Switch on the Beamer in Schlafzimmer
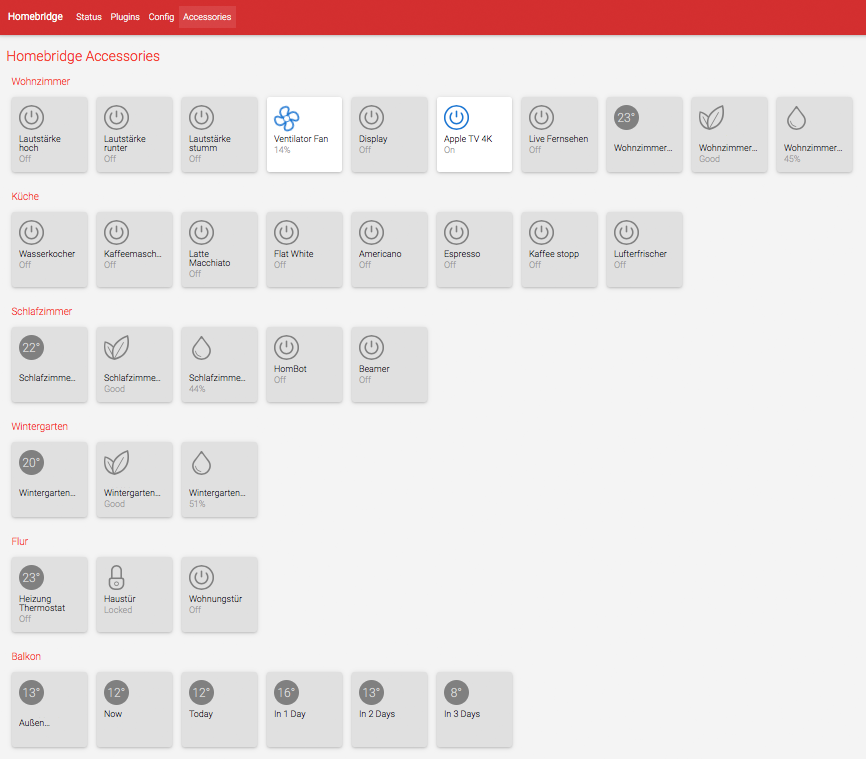Image resolution: width=866 pixels, height=759 pixels. pyautogui.click(x=389, y=364)
